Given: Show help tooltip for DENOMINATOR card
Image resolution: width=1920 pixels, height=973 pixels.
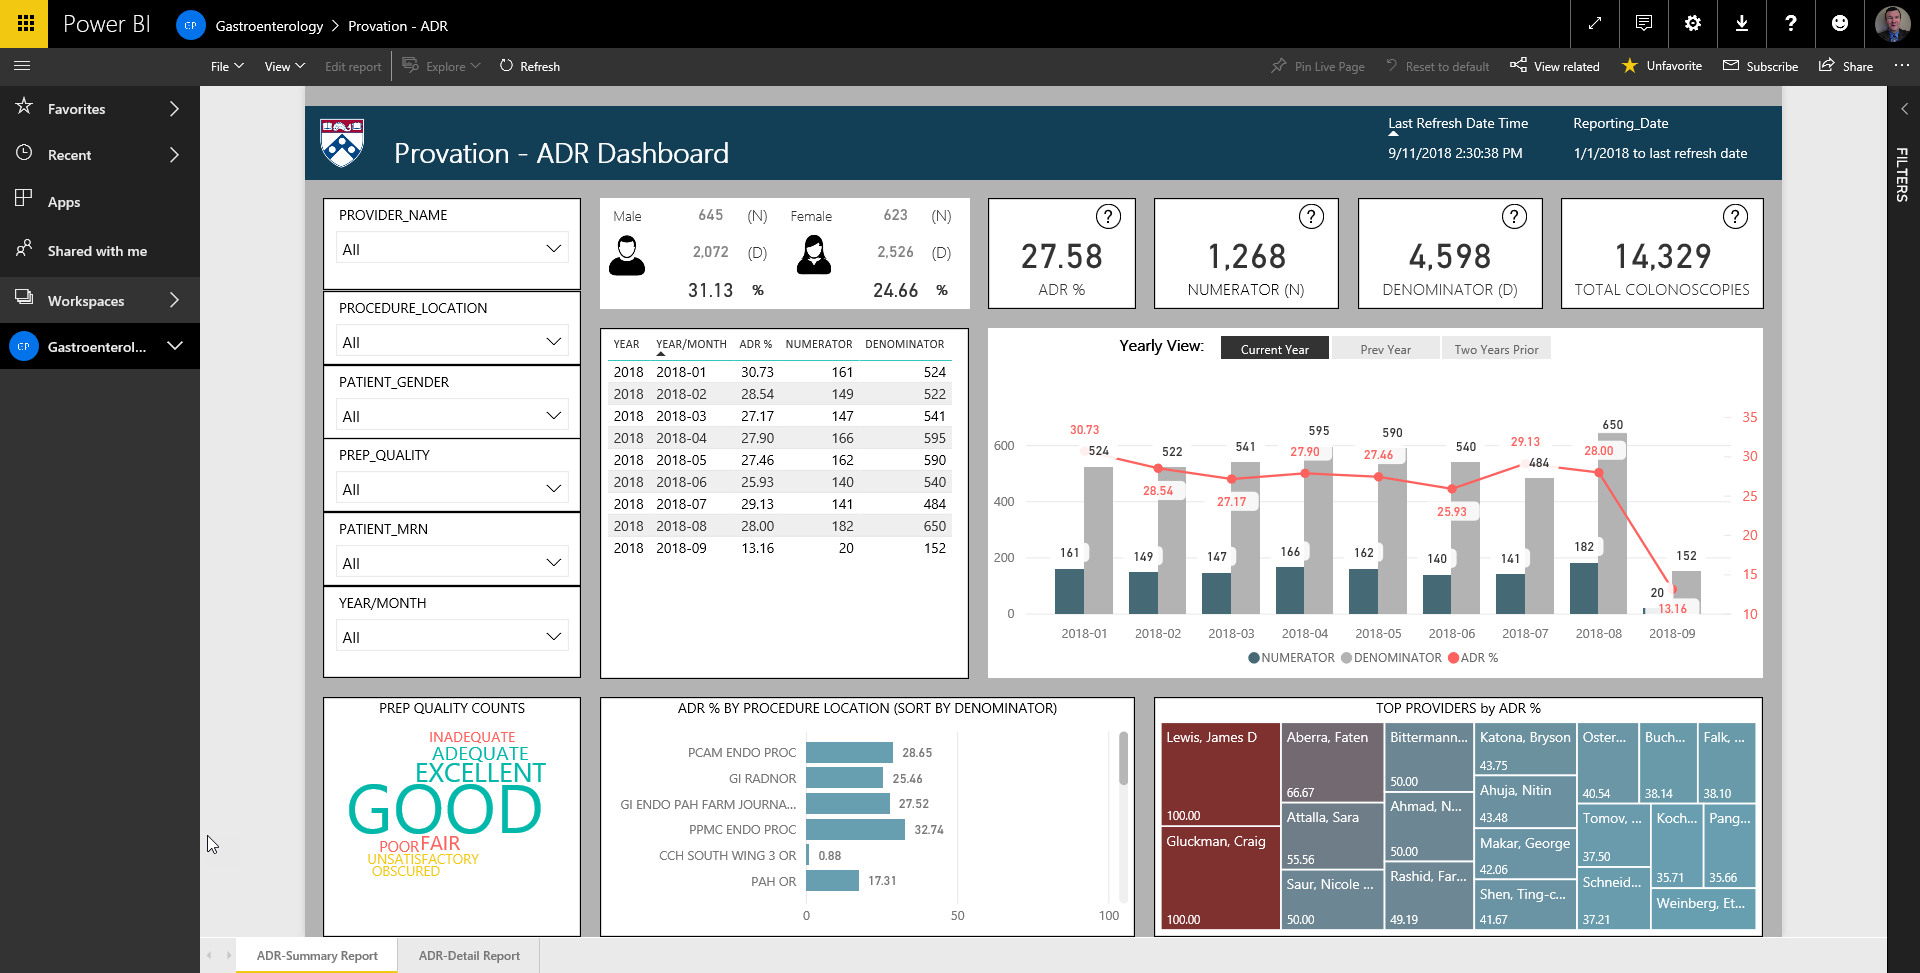Looking at the screenshot, I should coord(1514,216).
